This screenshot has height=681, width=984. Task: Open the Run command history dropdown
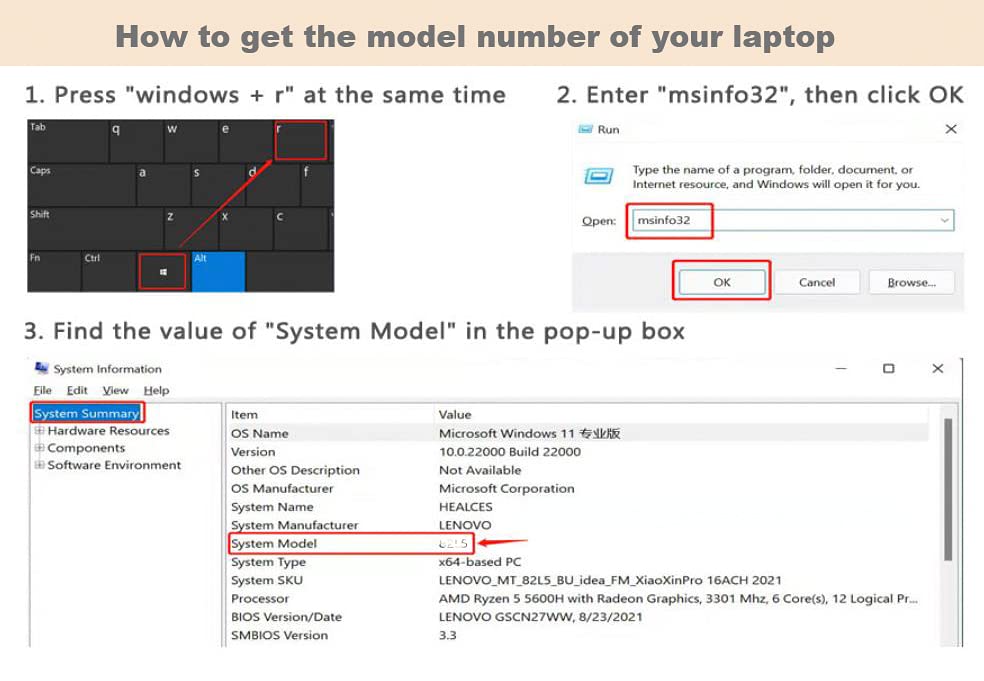(944, 220)
